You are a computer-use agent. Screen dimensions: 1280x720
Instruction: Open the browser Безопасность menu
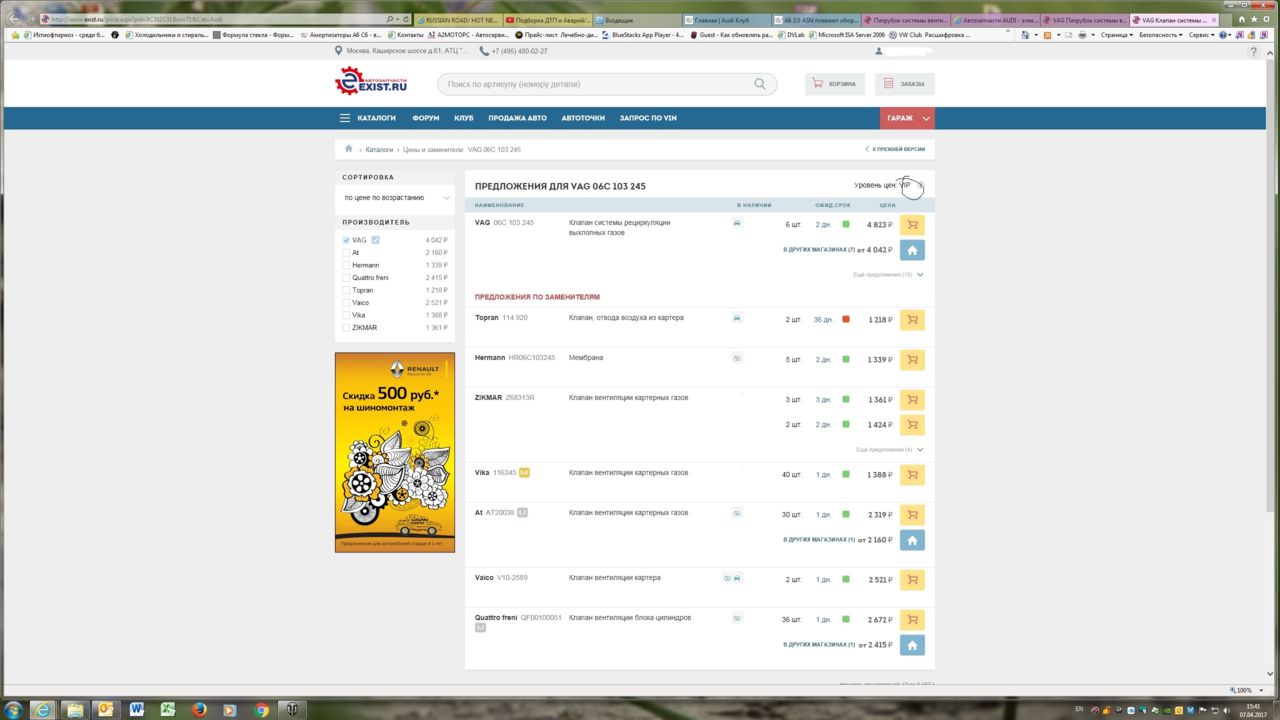pyautogui.click(x=1161, y=35)
